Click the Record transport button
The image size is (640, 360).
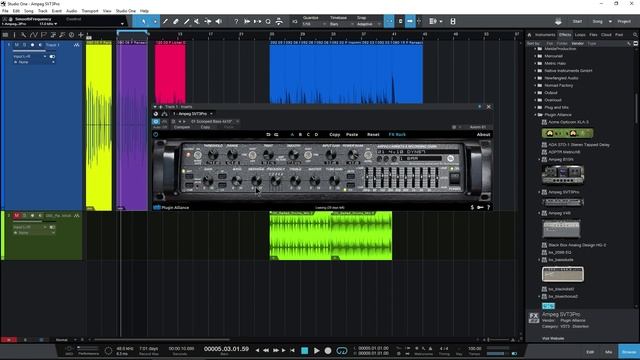(x=328, y=351)
